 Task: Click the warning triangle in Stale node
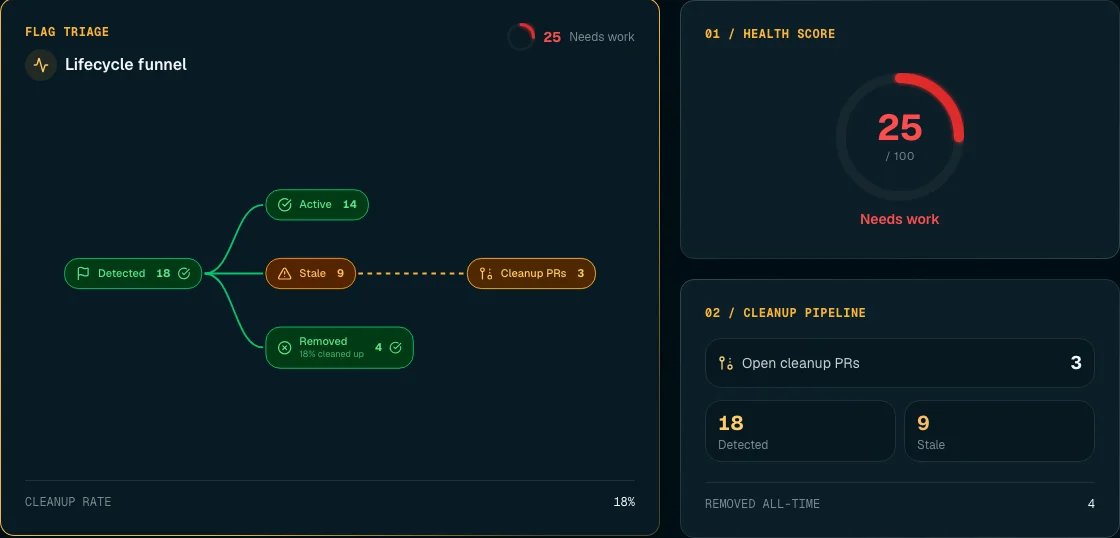pyautogui.click(x=284, y=274)
